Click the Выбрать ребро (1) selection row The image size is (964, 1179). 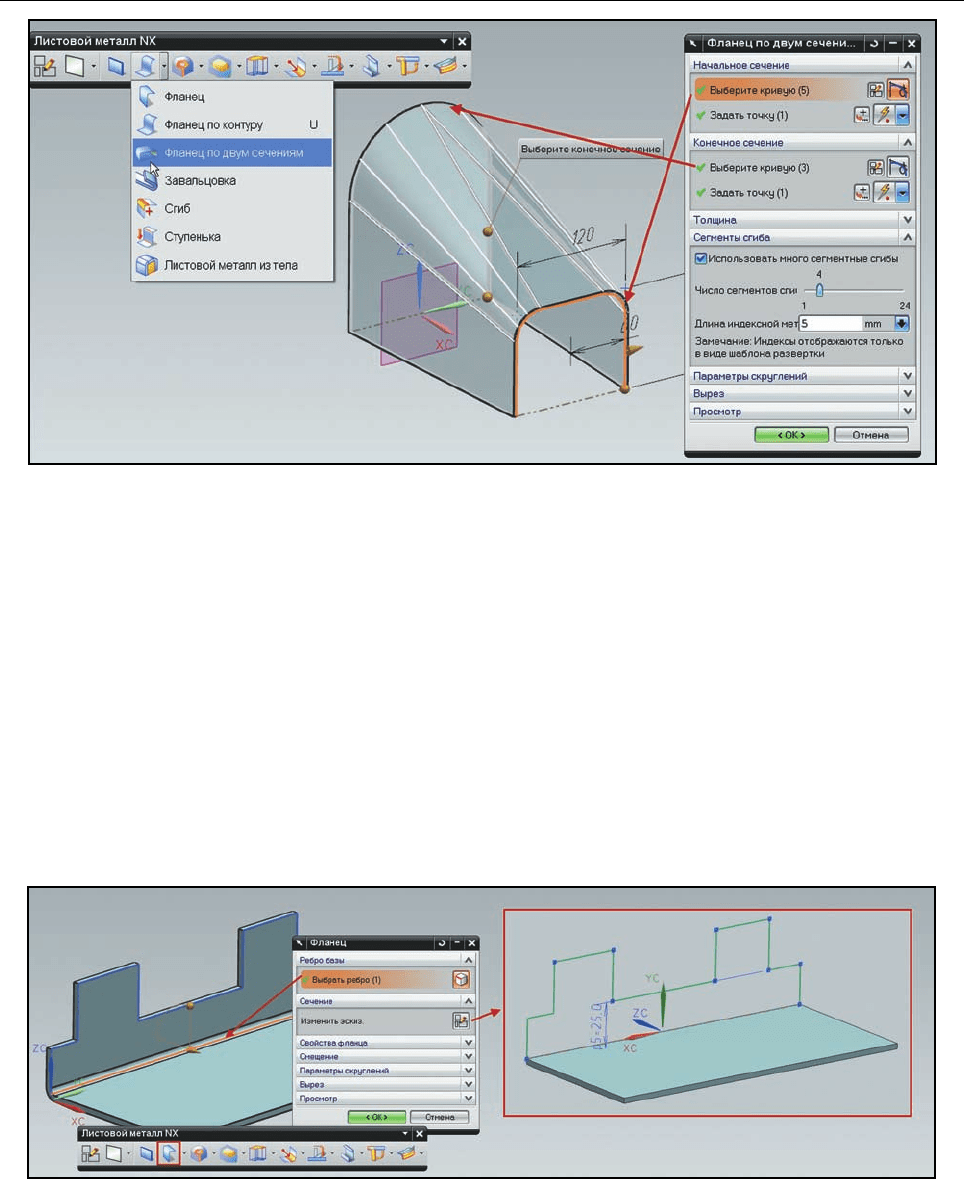pyautogui.click(x=374, y=980)
